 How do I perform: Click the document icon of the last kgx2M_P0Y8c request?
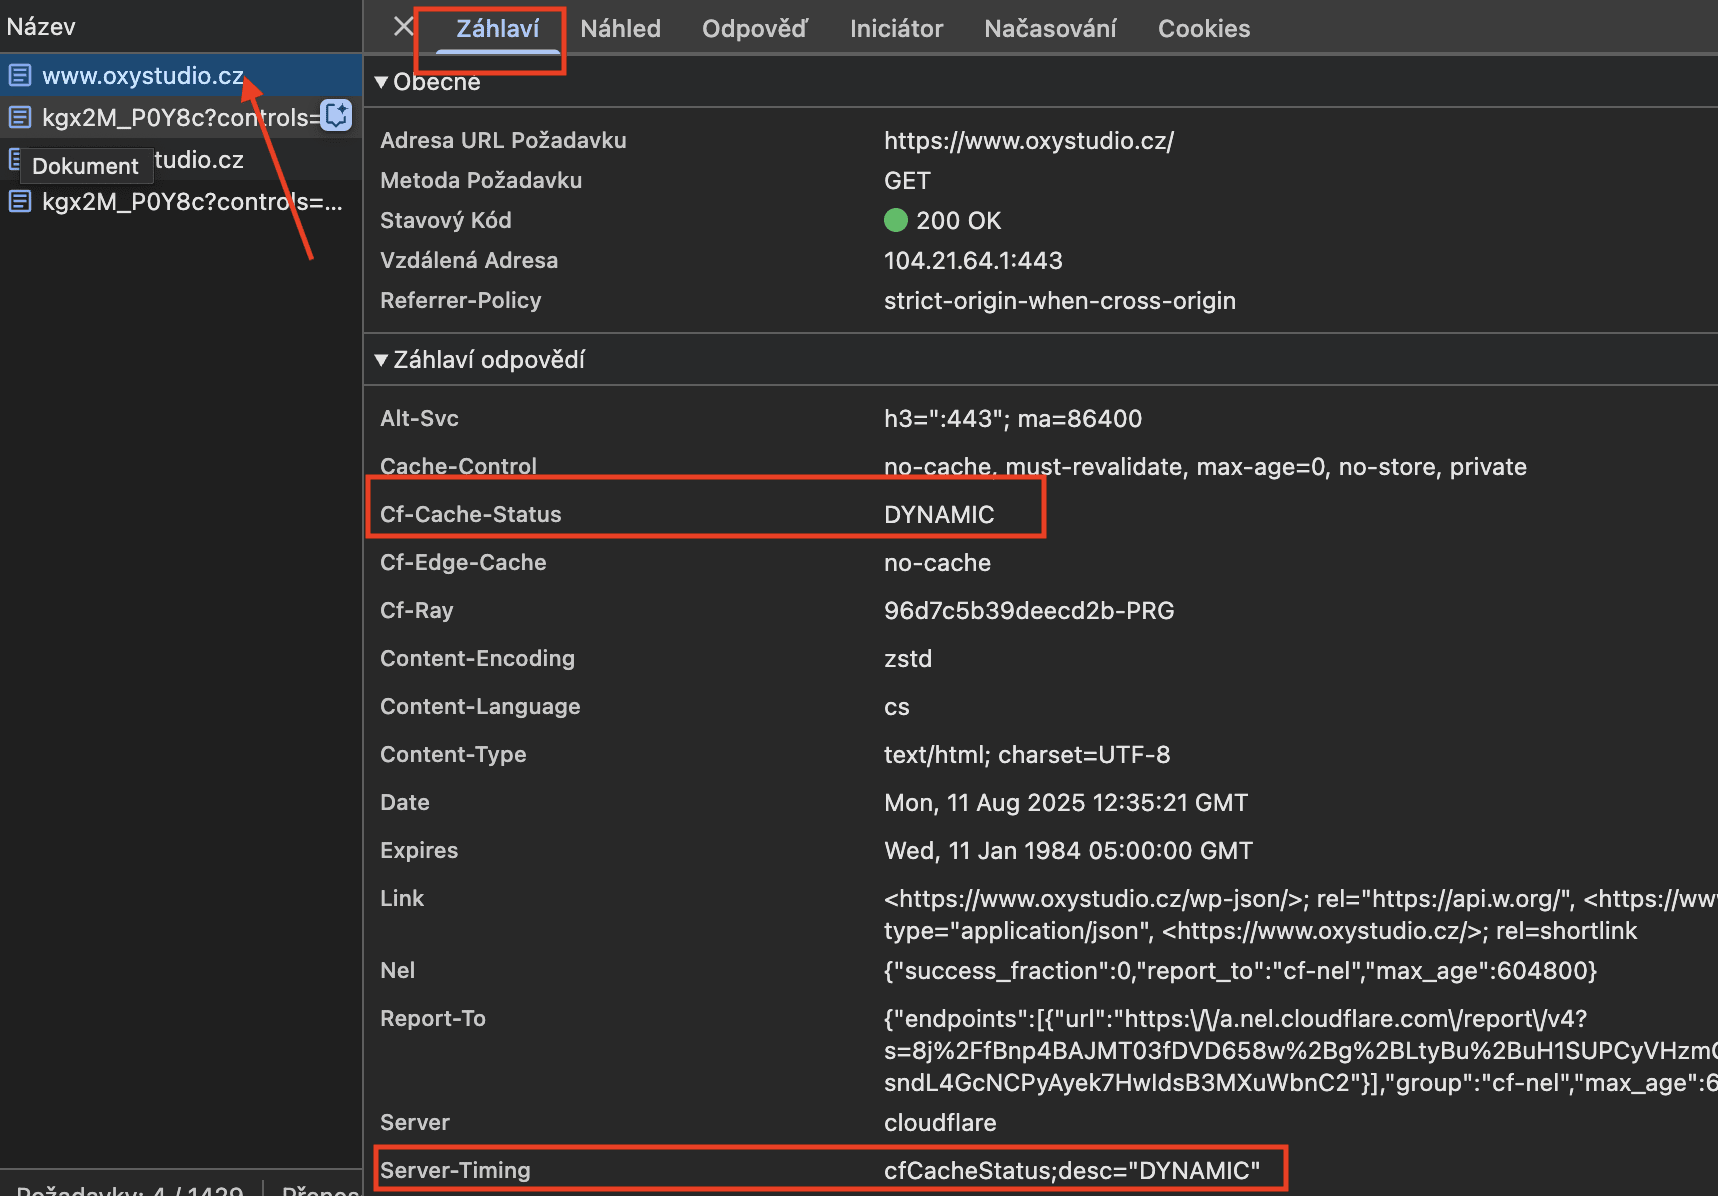(x=20, y=202)
